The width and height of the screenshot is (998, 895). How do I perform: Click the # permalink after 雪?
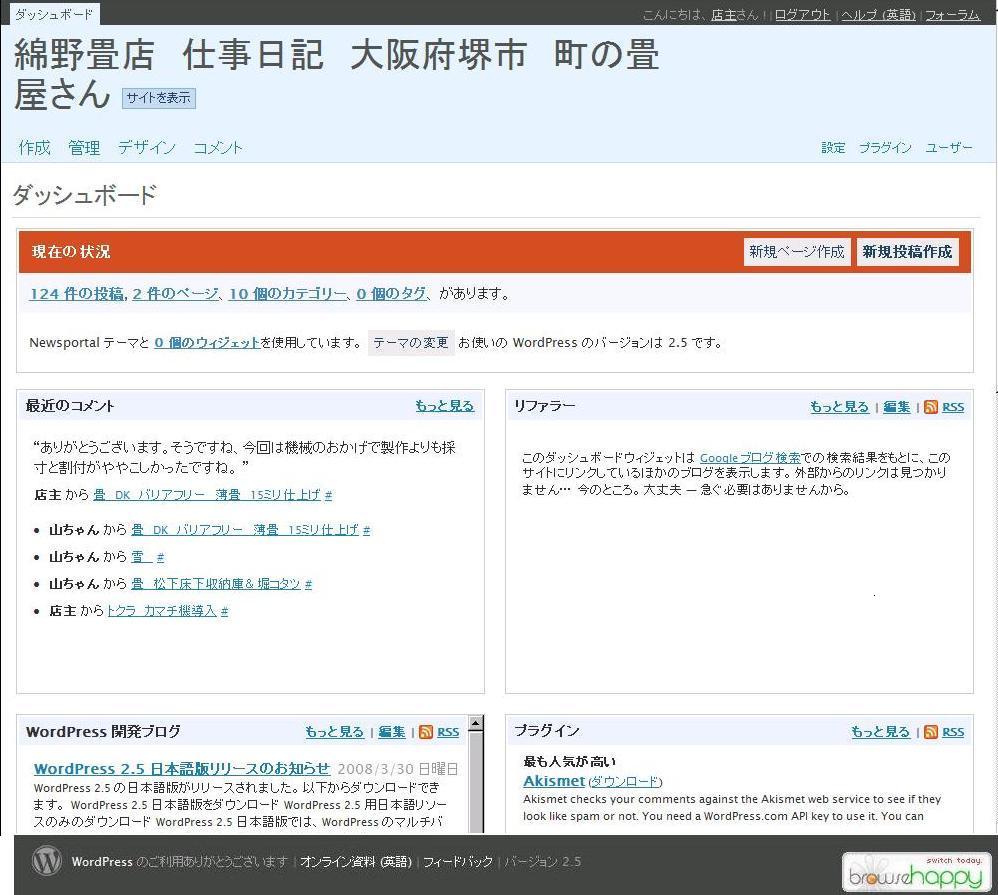click(x=160, y=558)
